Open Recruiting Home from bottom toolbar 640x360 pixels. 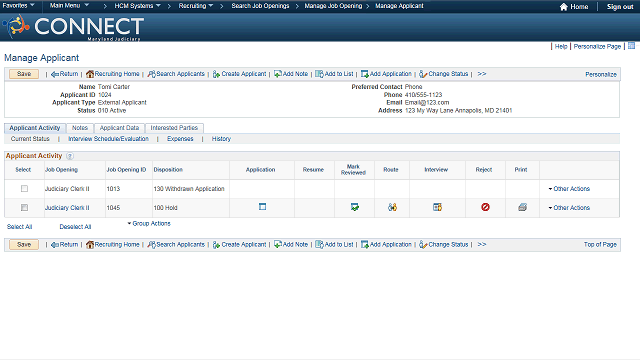tap(113, 244)
